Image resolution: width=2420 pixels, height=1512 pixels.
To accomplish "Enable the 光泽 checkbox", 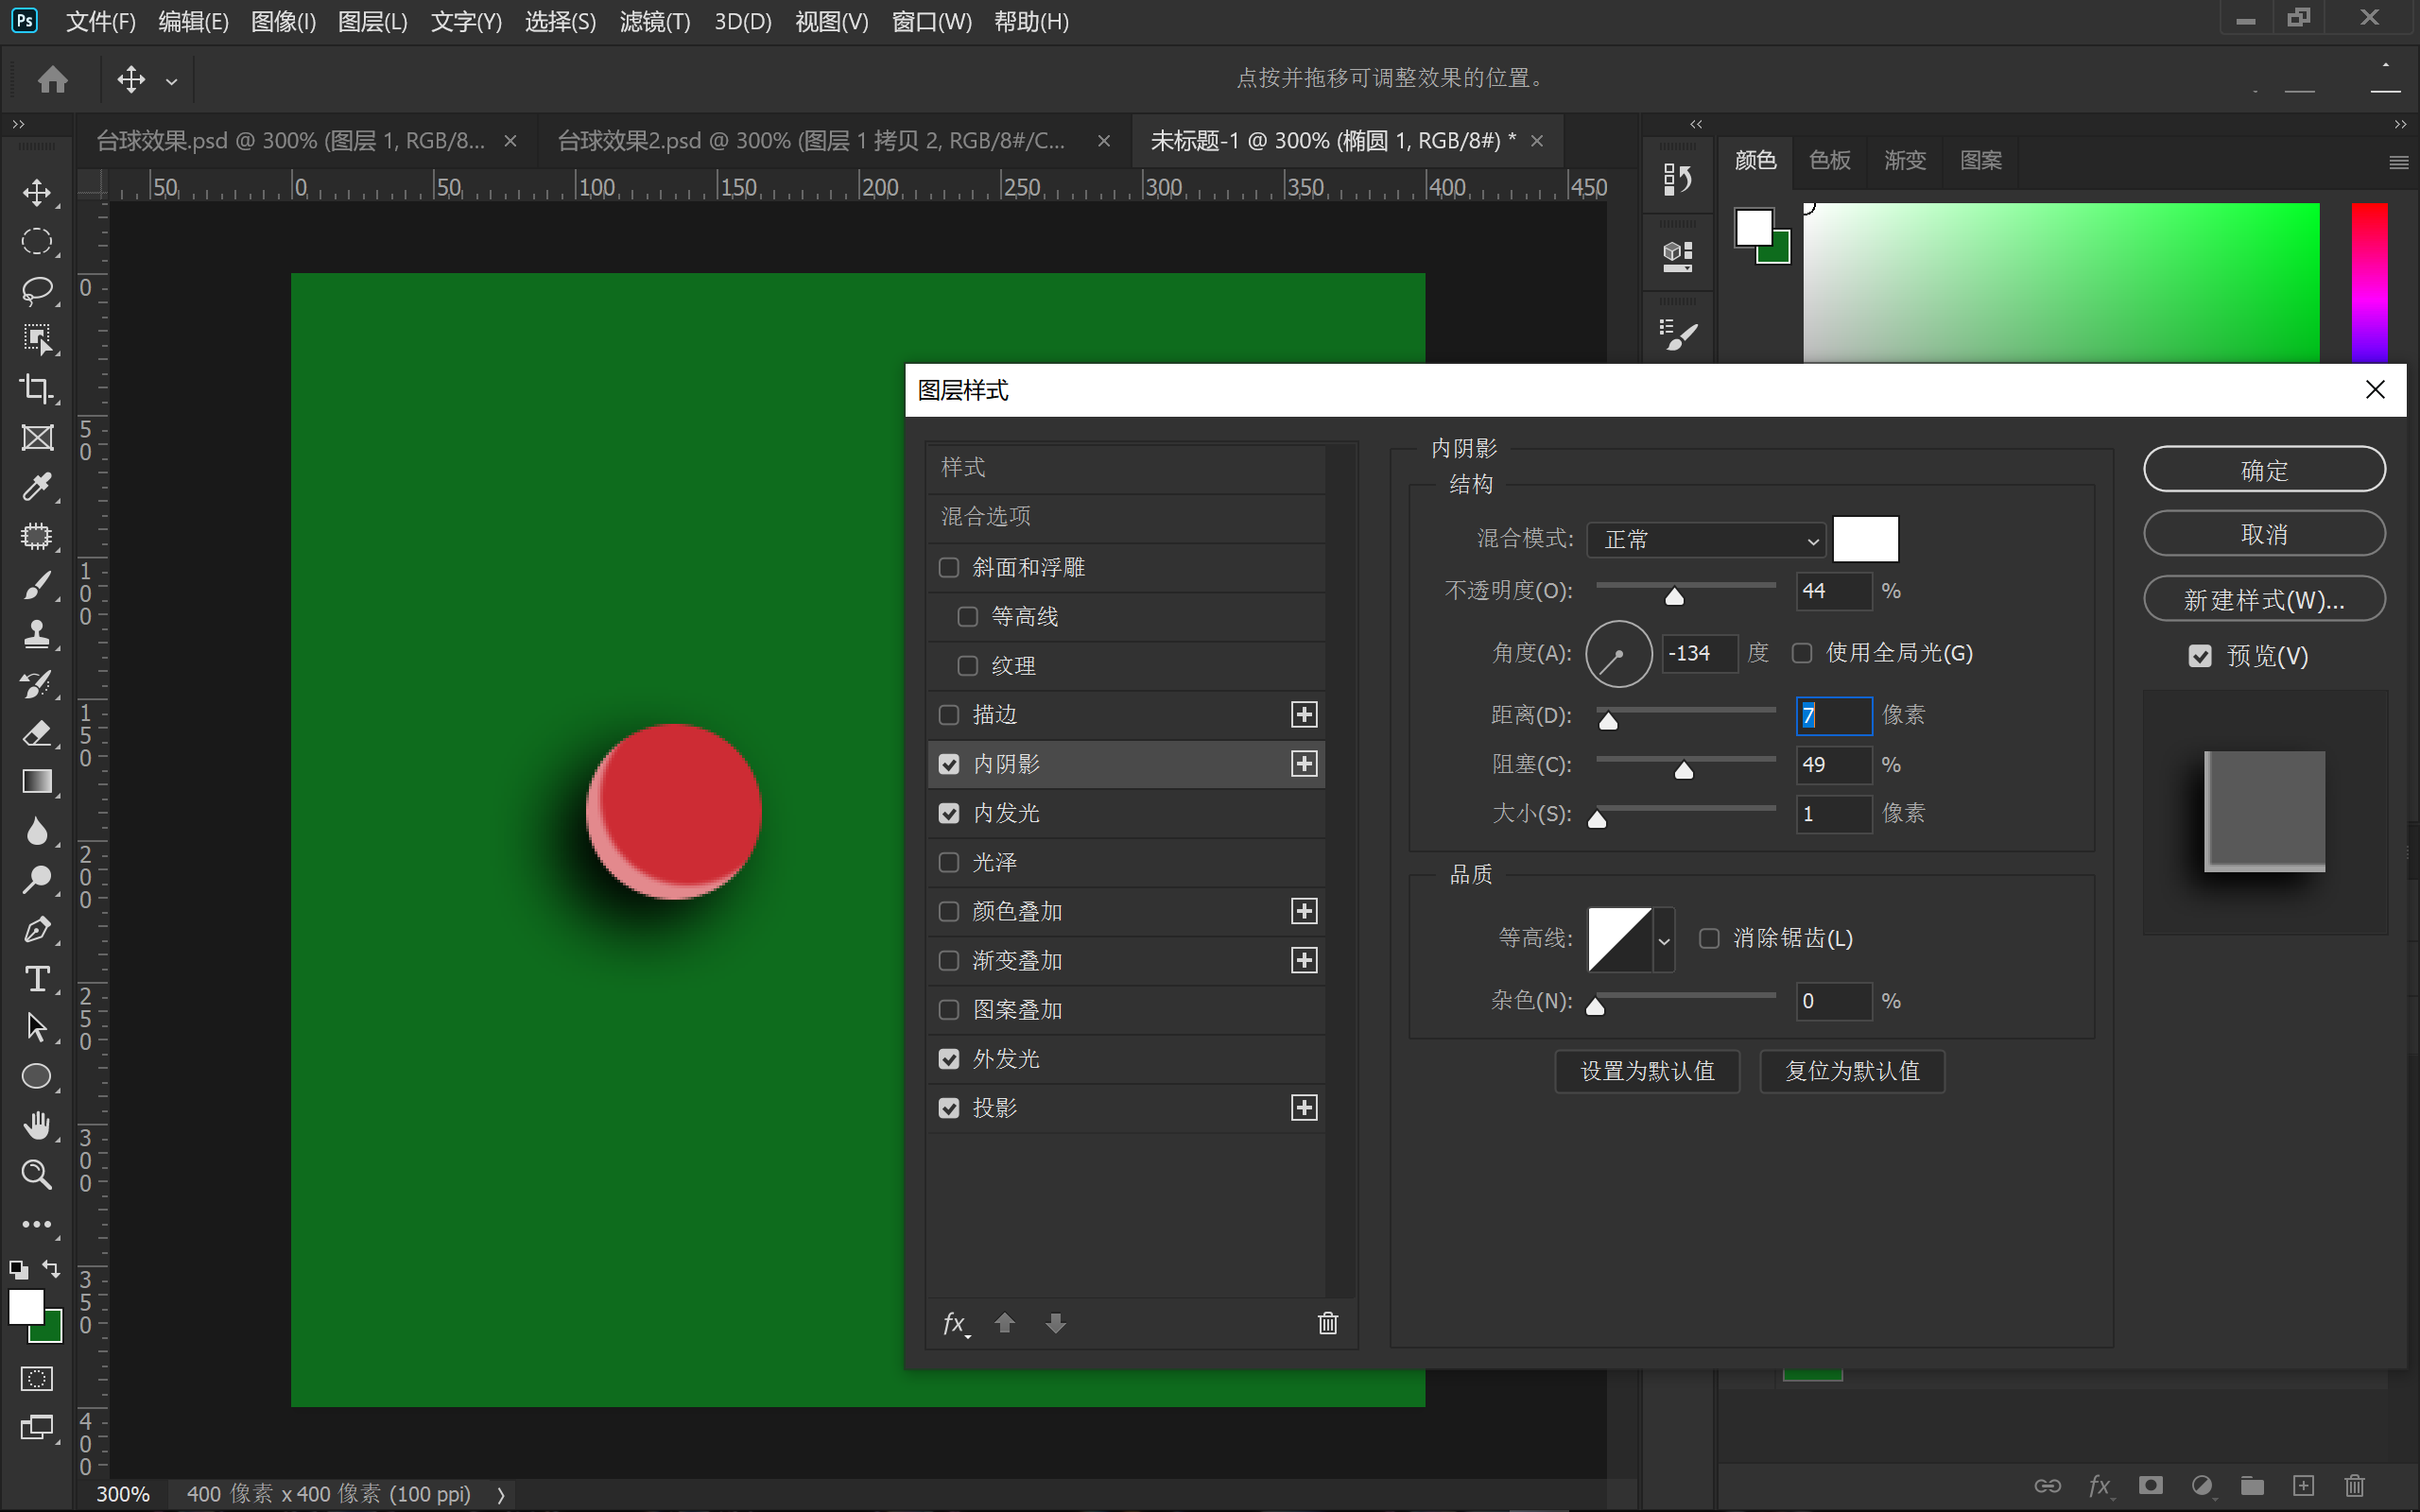I will pyautogui.click(x=949, y=862).
